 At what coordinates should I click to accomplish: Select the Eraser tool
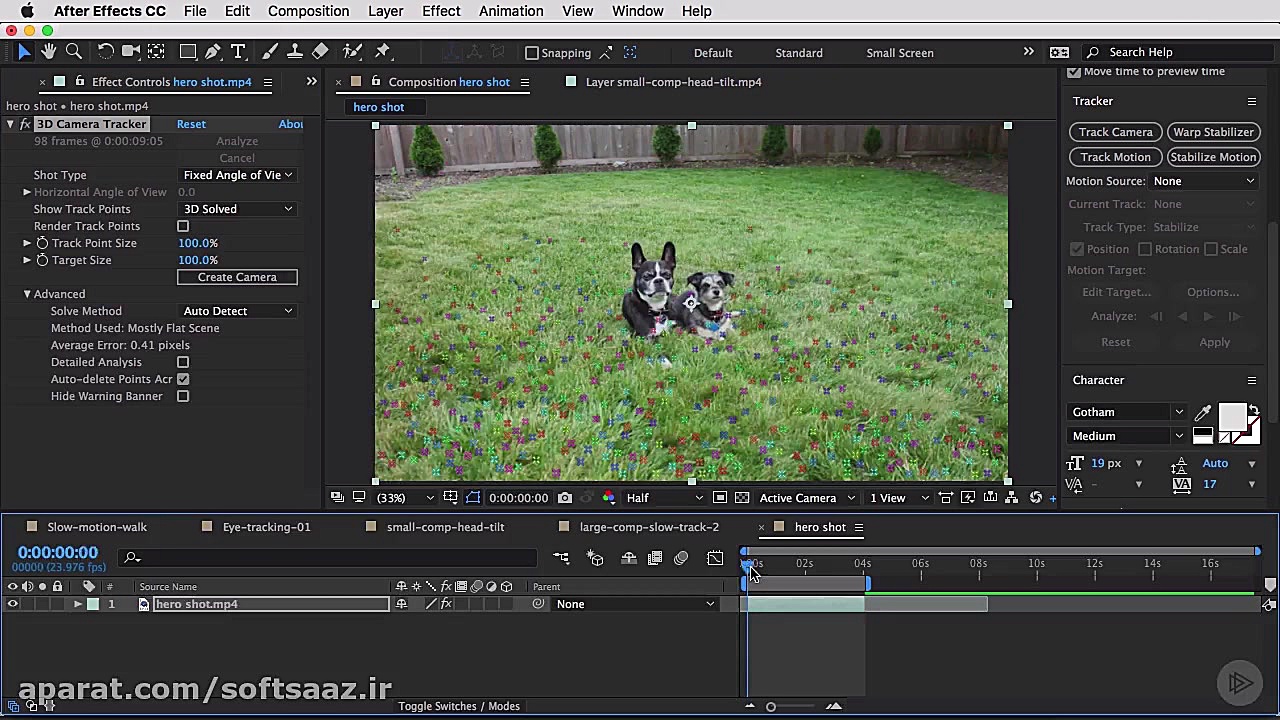pos(320,52)
